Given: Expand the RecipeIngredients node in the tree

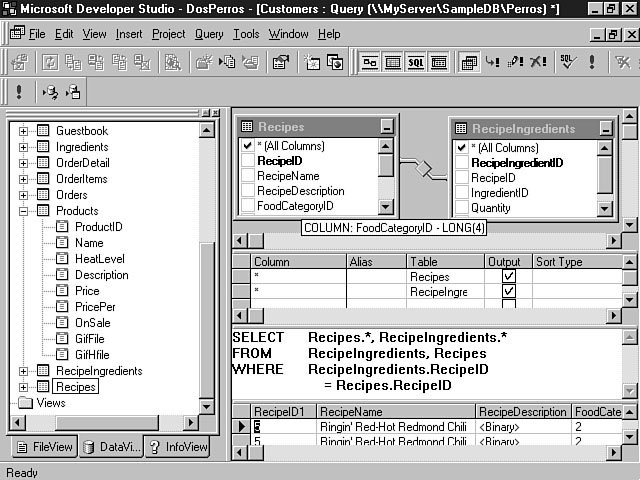Looking at the screenshot, I should (x=24, y=371).
